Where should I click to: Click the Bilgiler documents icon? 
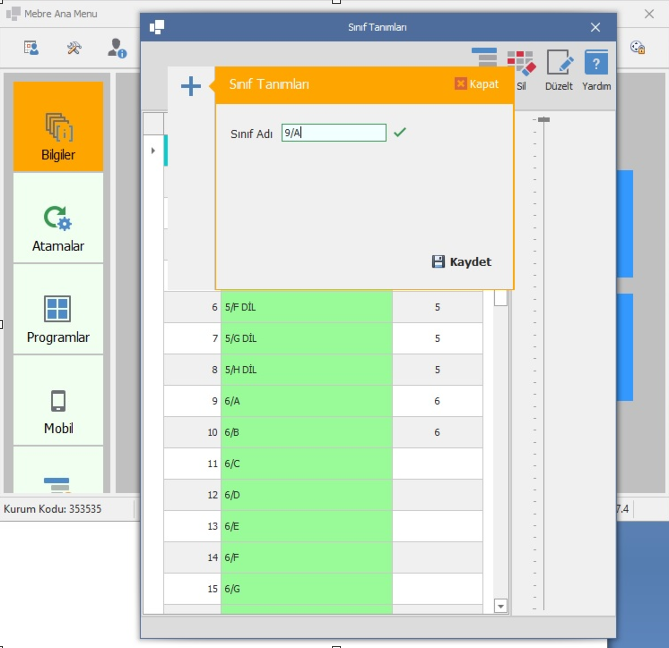click(59, 127)
